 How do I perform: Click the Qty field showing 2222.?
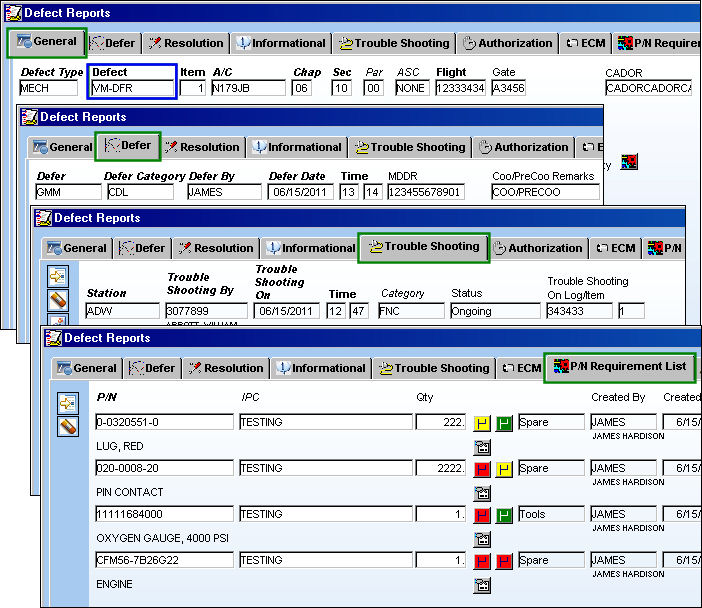pos(441,468)
